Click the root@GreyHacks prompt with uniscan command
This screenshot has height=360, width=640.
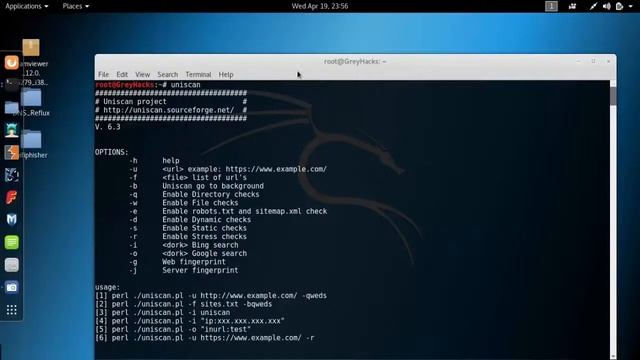click(x=148, y=85)
